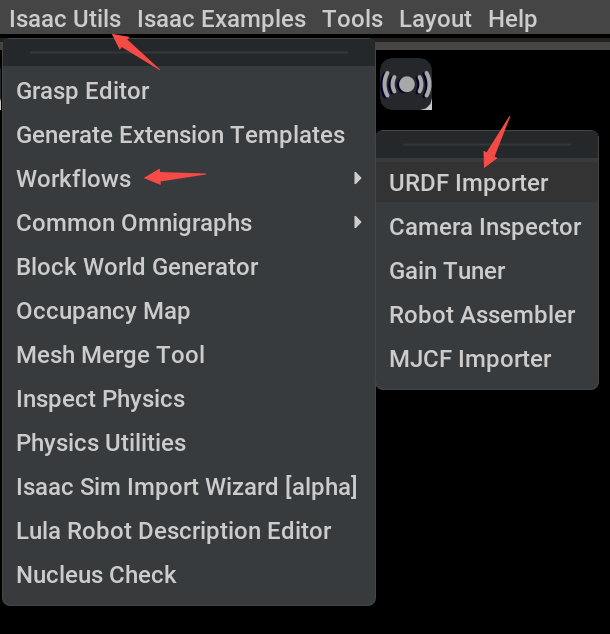Open the Help menu
The width and height of the screenshot is (610, 634).
coord(513,19)
